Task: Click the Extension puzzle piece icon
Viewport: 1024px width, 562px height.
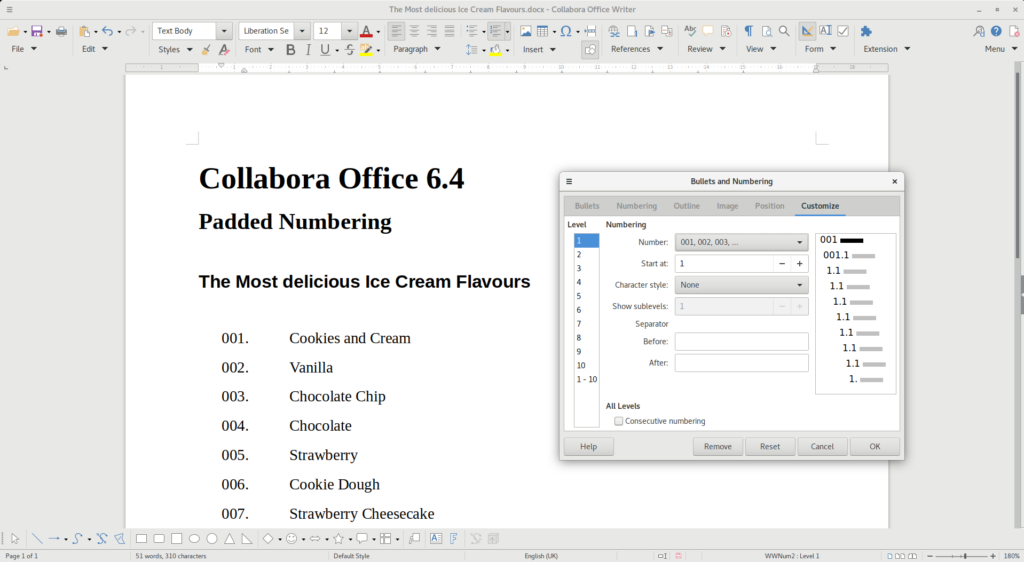Action: (x=866, y=31)
